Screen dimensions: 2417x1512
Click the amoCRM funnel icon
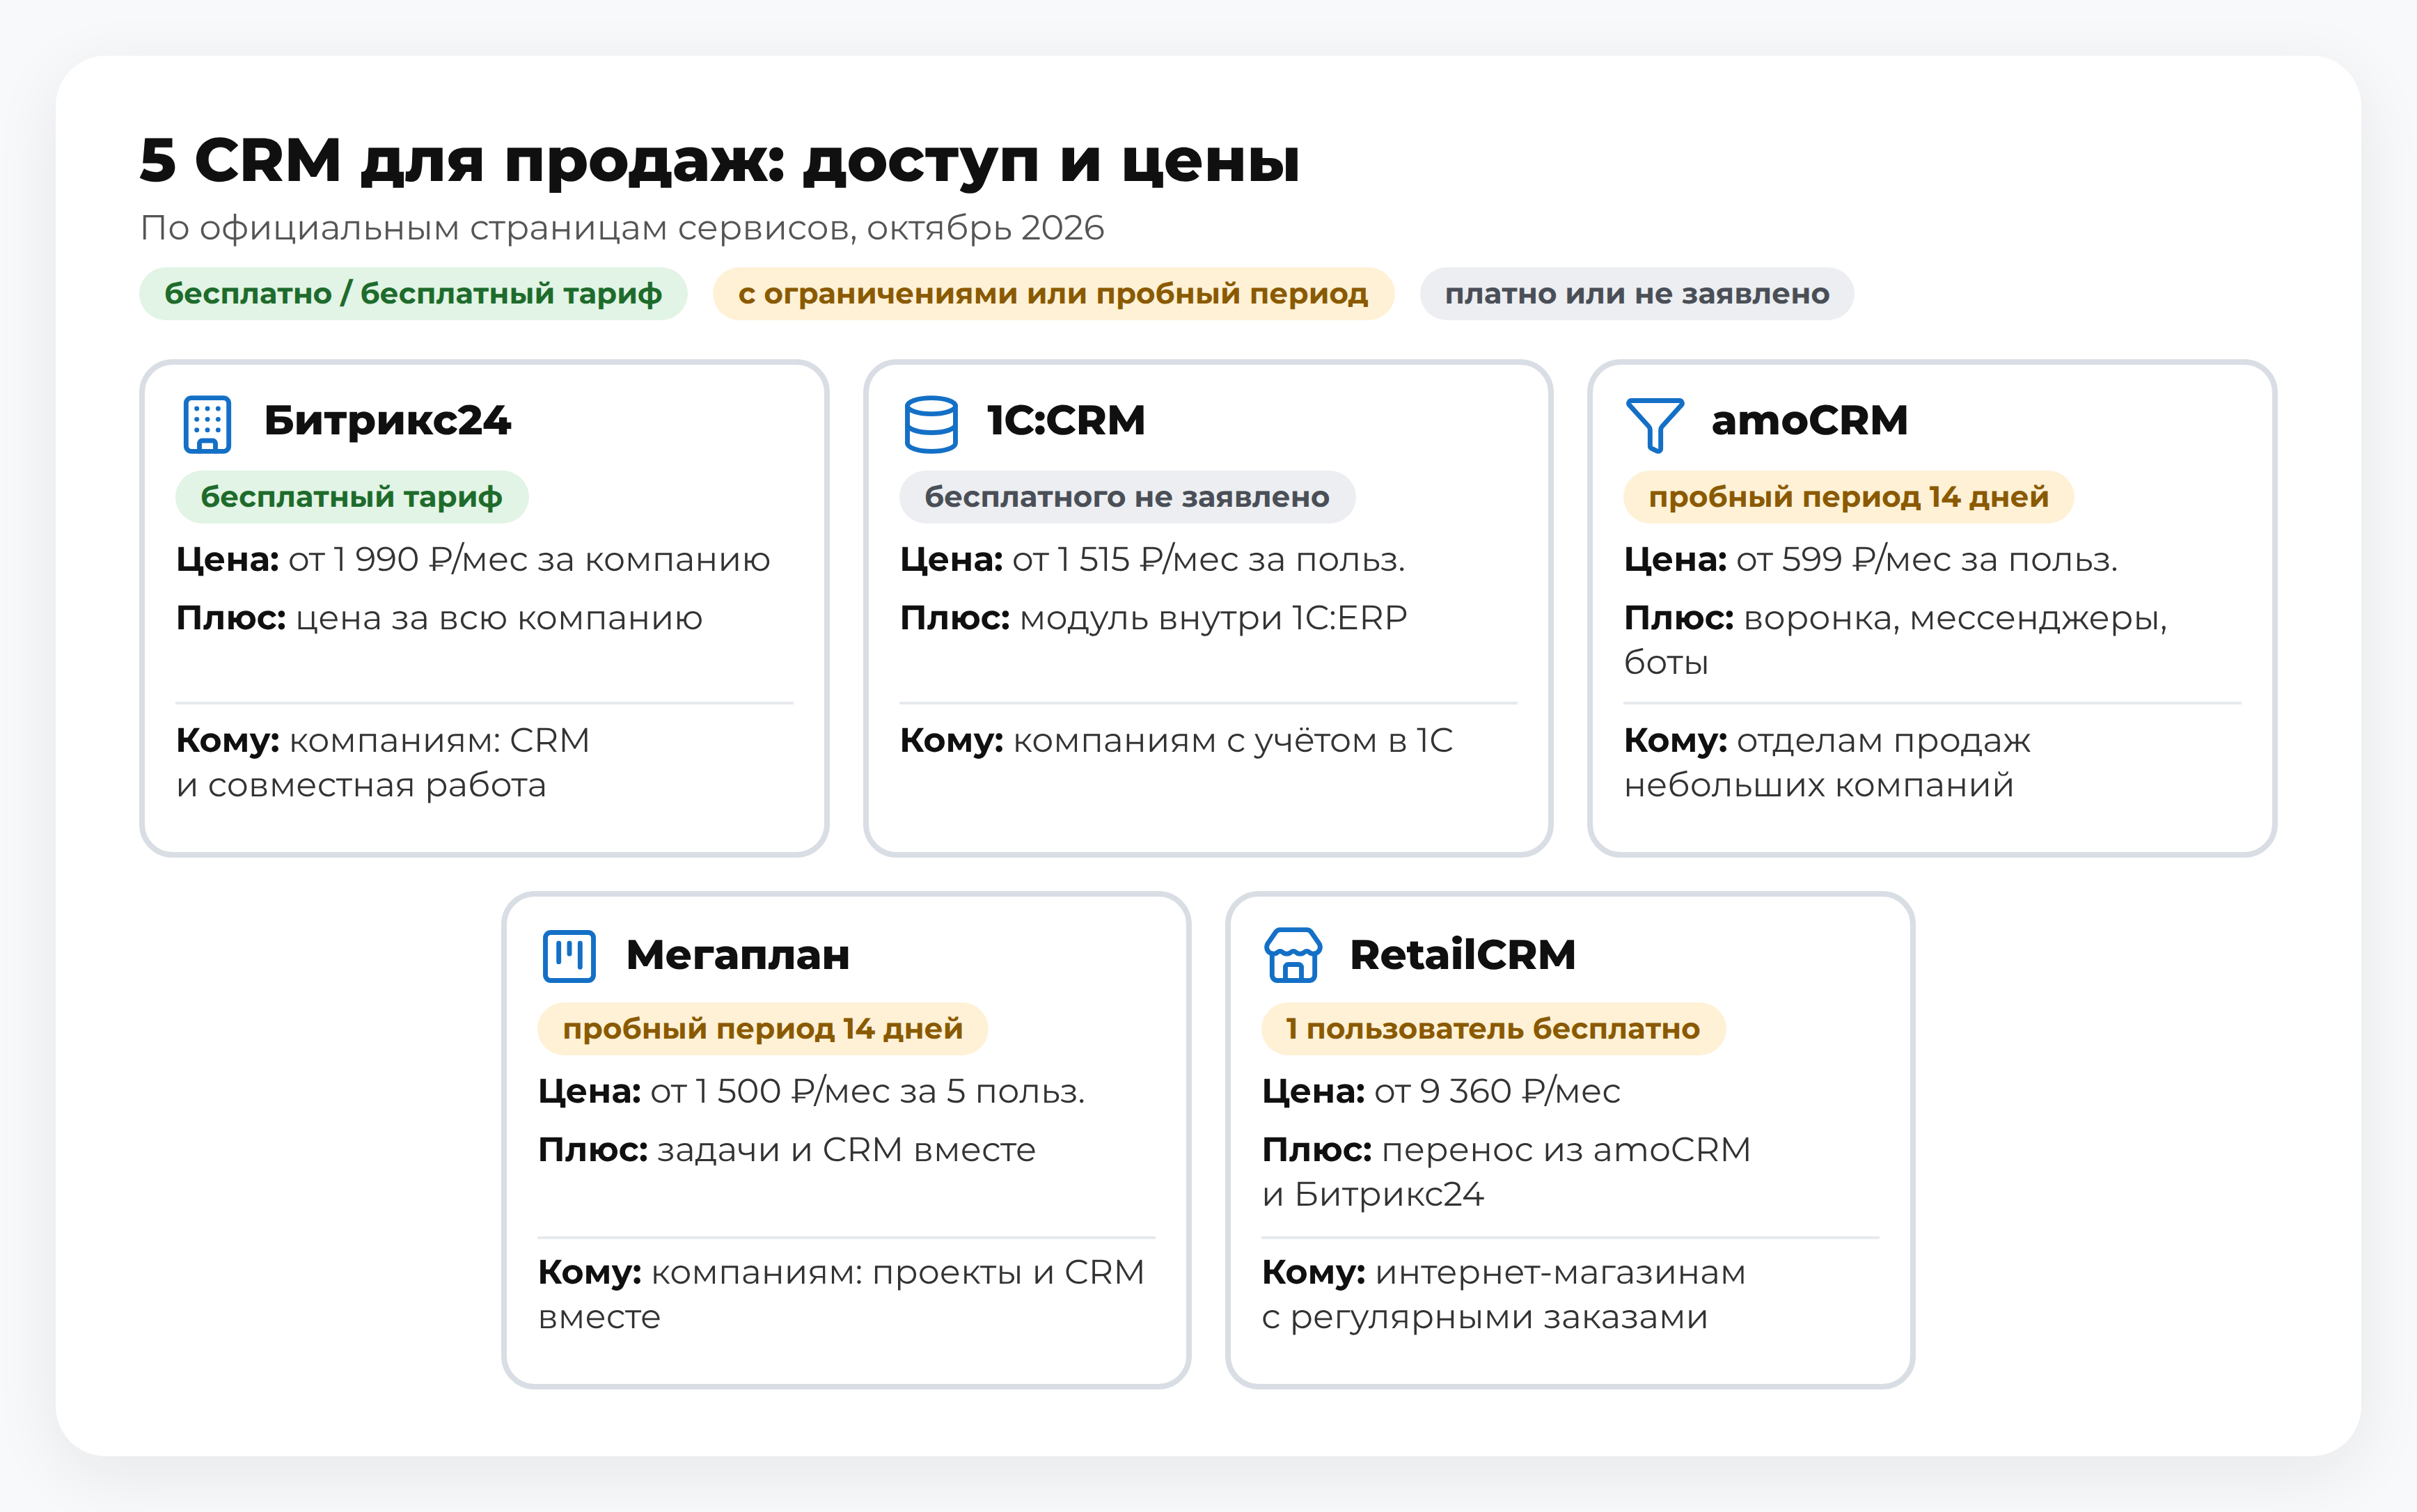pos(1654,424)
